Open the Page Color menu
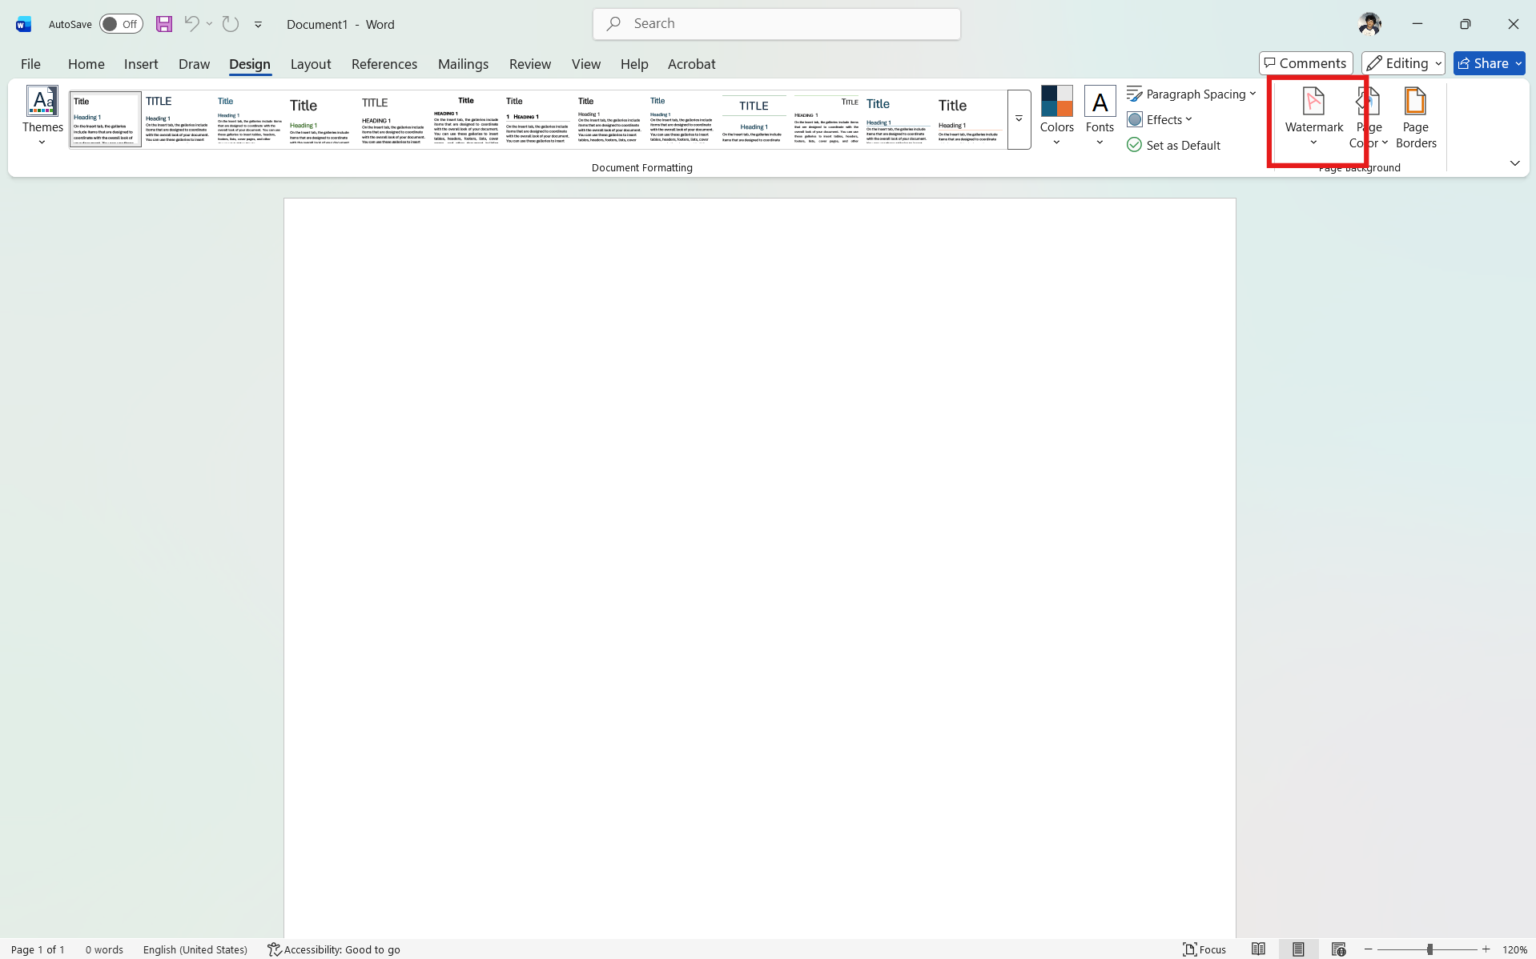1536x959 pixels. pyautogui.click(x=1368, y=117)
